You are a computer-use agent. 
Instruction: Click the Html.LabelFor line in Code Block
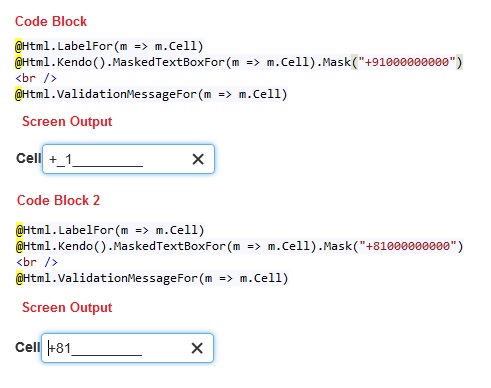click(109, 46)
